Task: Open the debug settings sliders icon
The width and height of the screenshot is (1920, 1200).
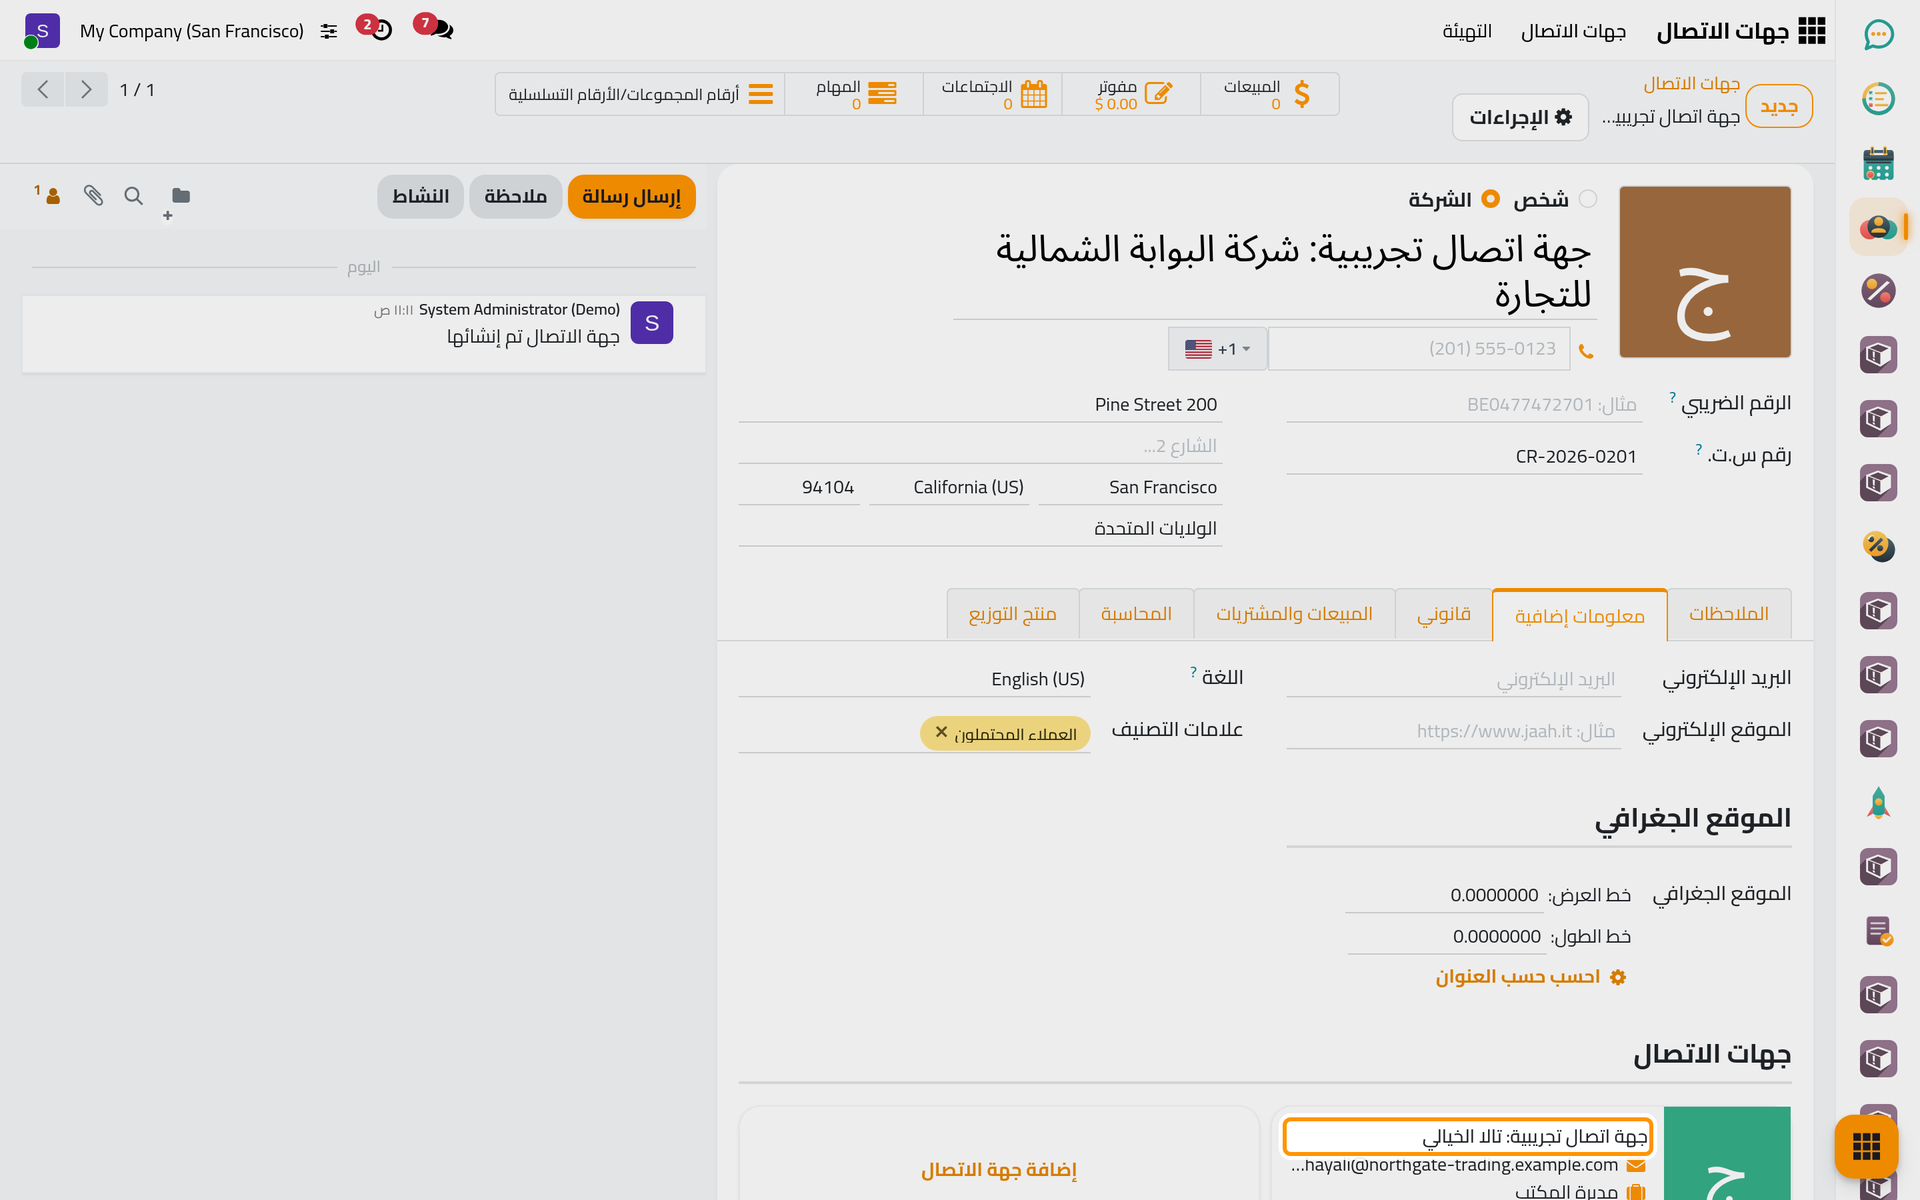Action: pos(328,31)
